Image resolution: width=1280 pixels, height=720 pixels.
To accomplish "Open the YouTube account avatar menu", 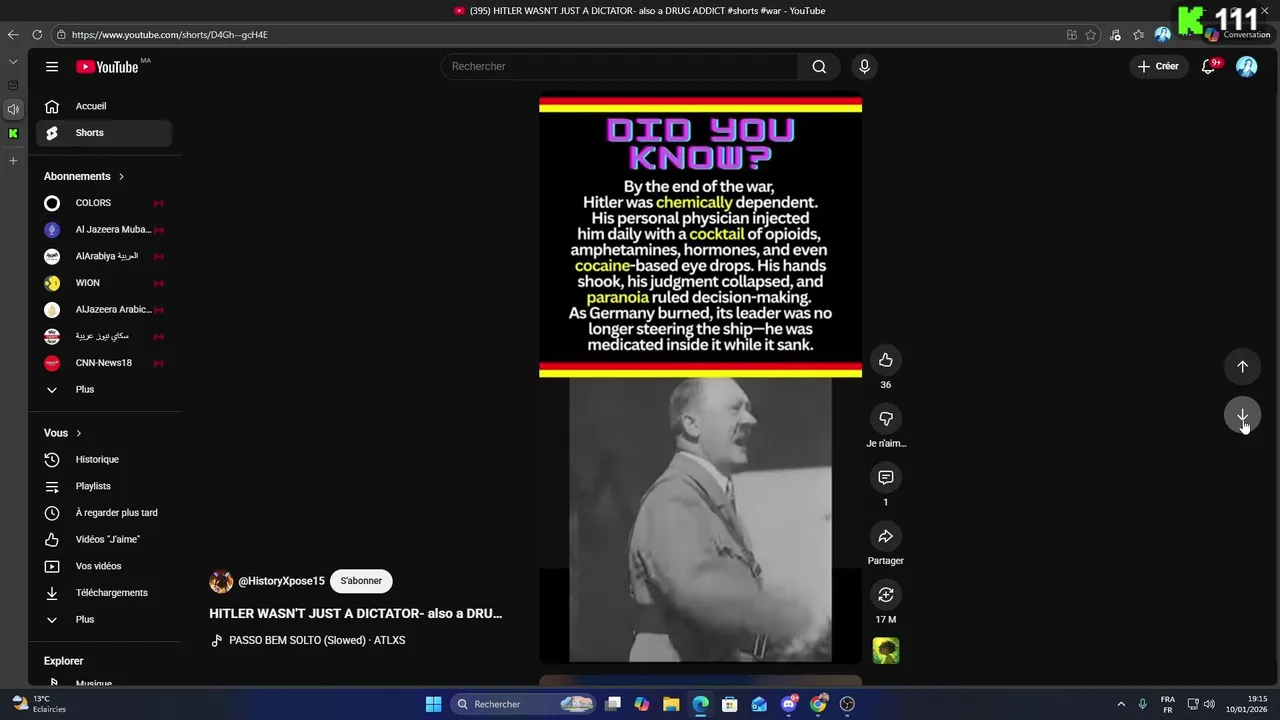I will tap(1246, 66).
